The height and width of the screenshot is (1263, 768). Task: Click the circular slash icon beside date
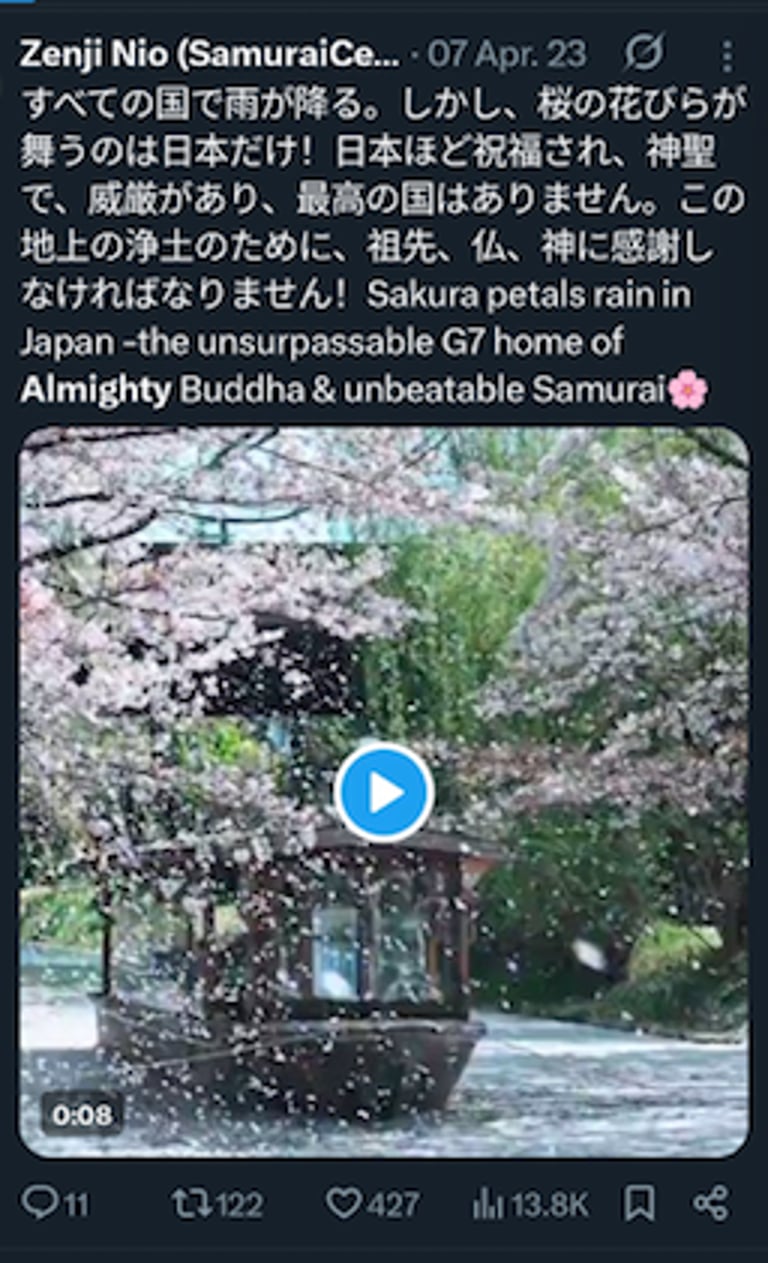644,54
